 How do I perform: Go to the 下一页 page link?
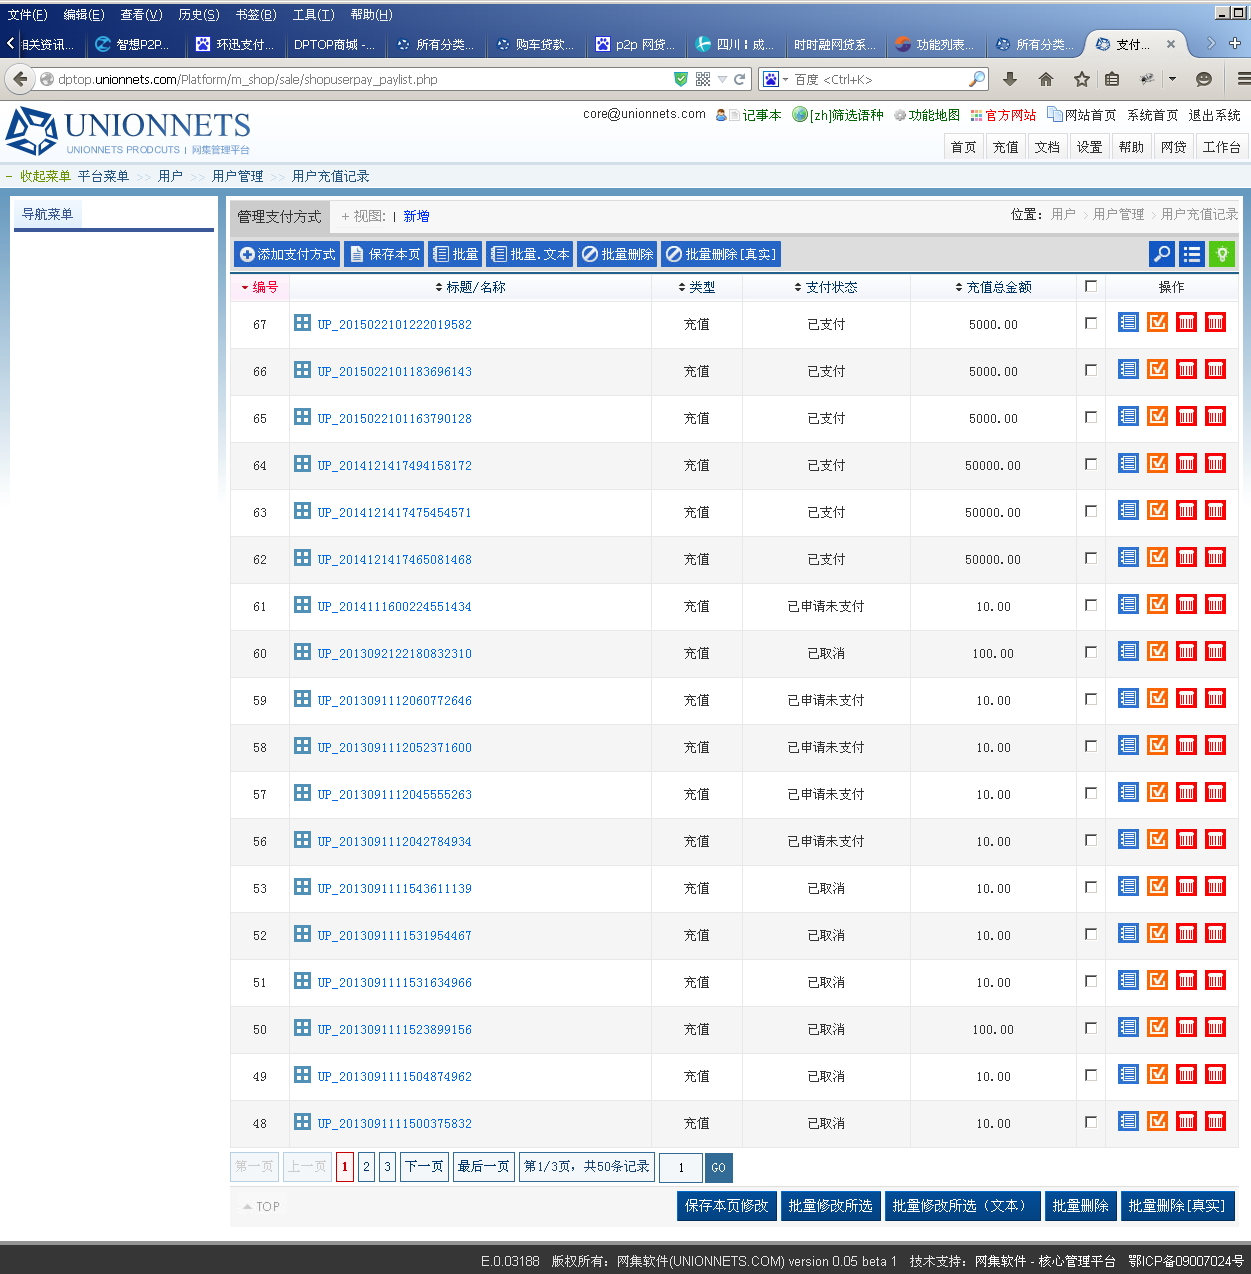click(x=424, y=1166)
